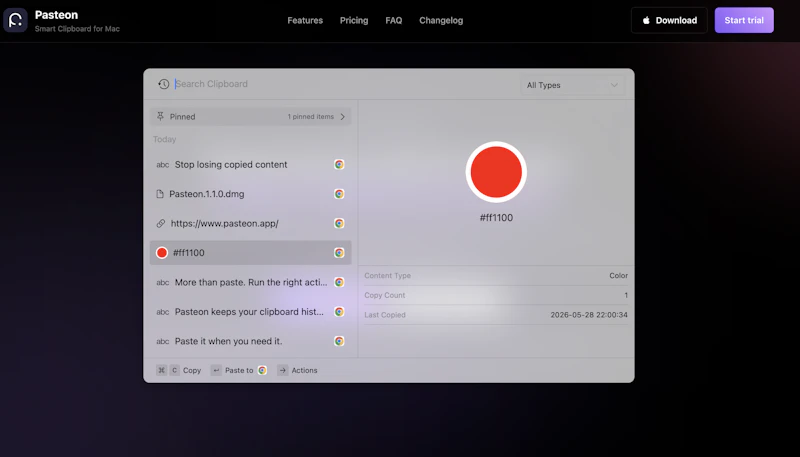Expand the Pinned items chevron
The image size is (800, 457).
click(343, 117)
